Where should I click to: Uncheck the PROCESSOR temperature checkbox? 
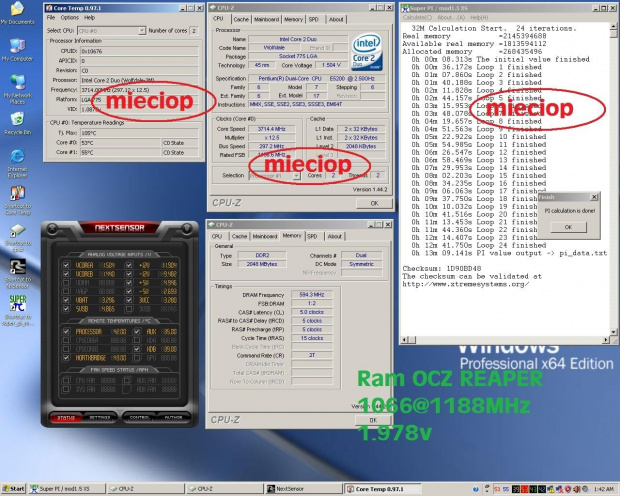click(x=66, y=331)
